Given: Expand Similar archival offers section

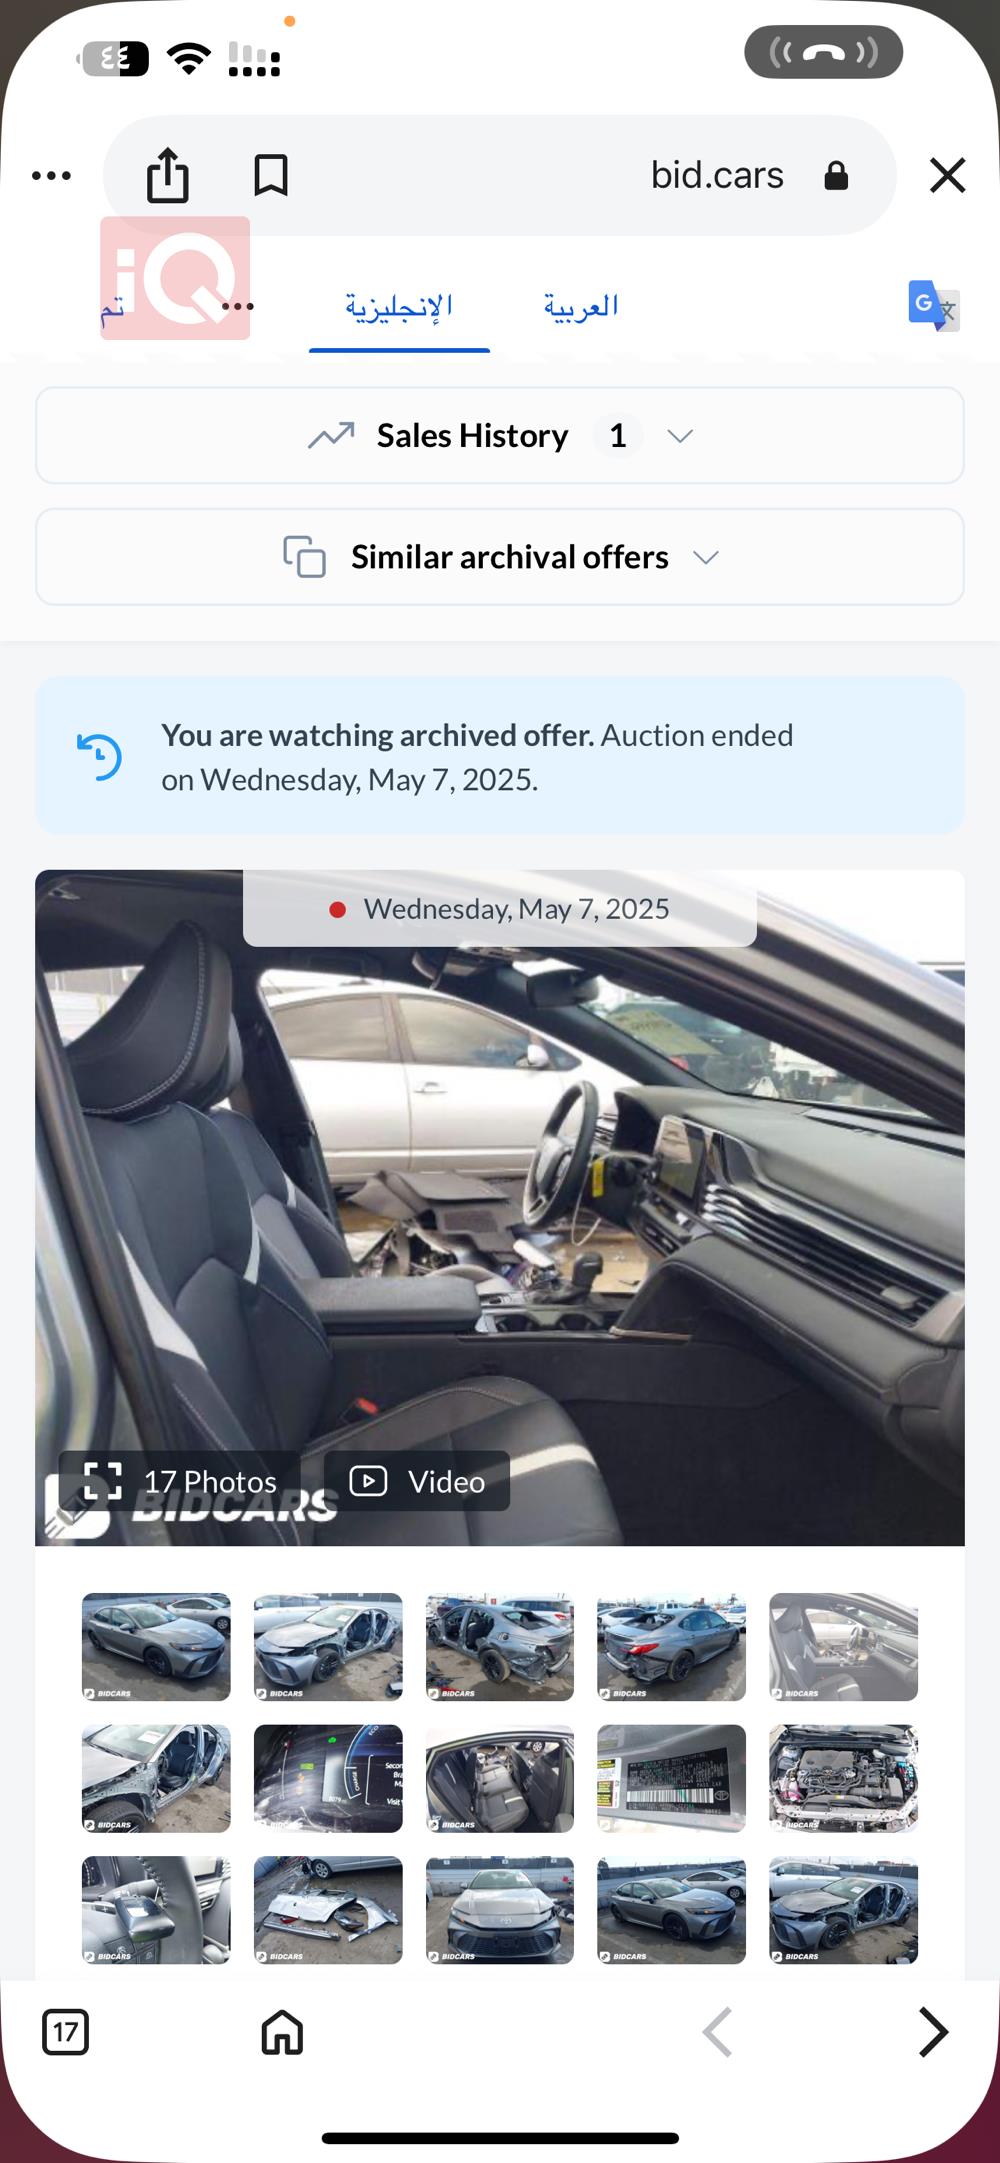Looking at the screenshot, I should (500, 557).
